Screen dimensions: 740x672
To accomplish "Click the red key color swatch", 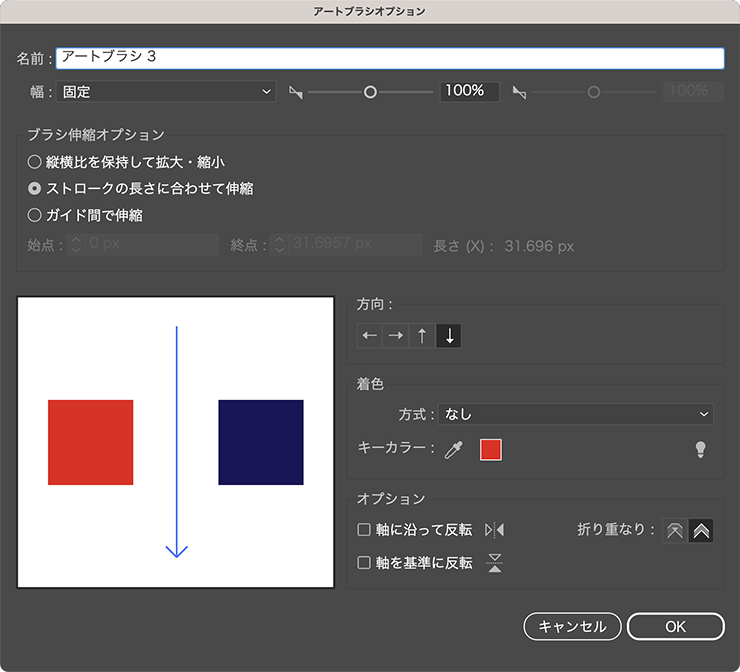I will tap(491, 450).
